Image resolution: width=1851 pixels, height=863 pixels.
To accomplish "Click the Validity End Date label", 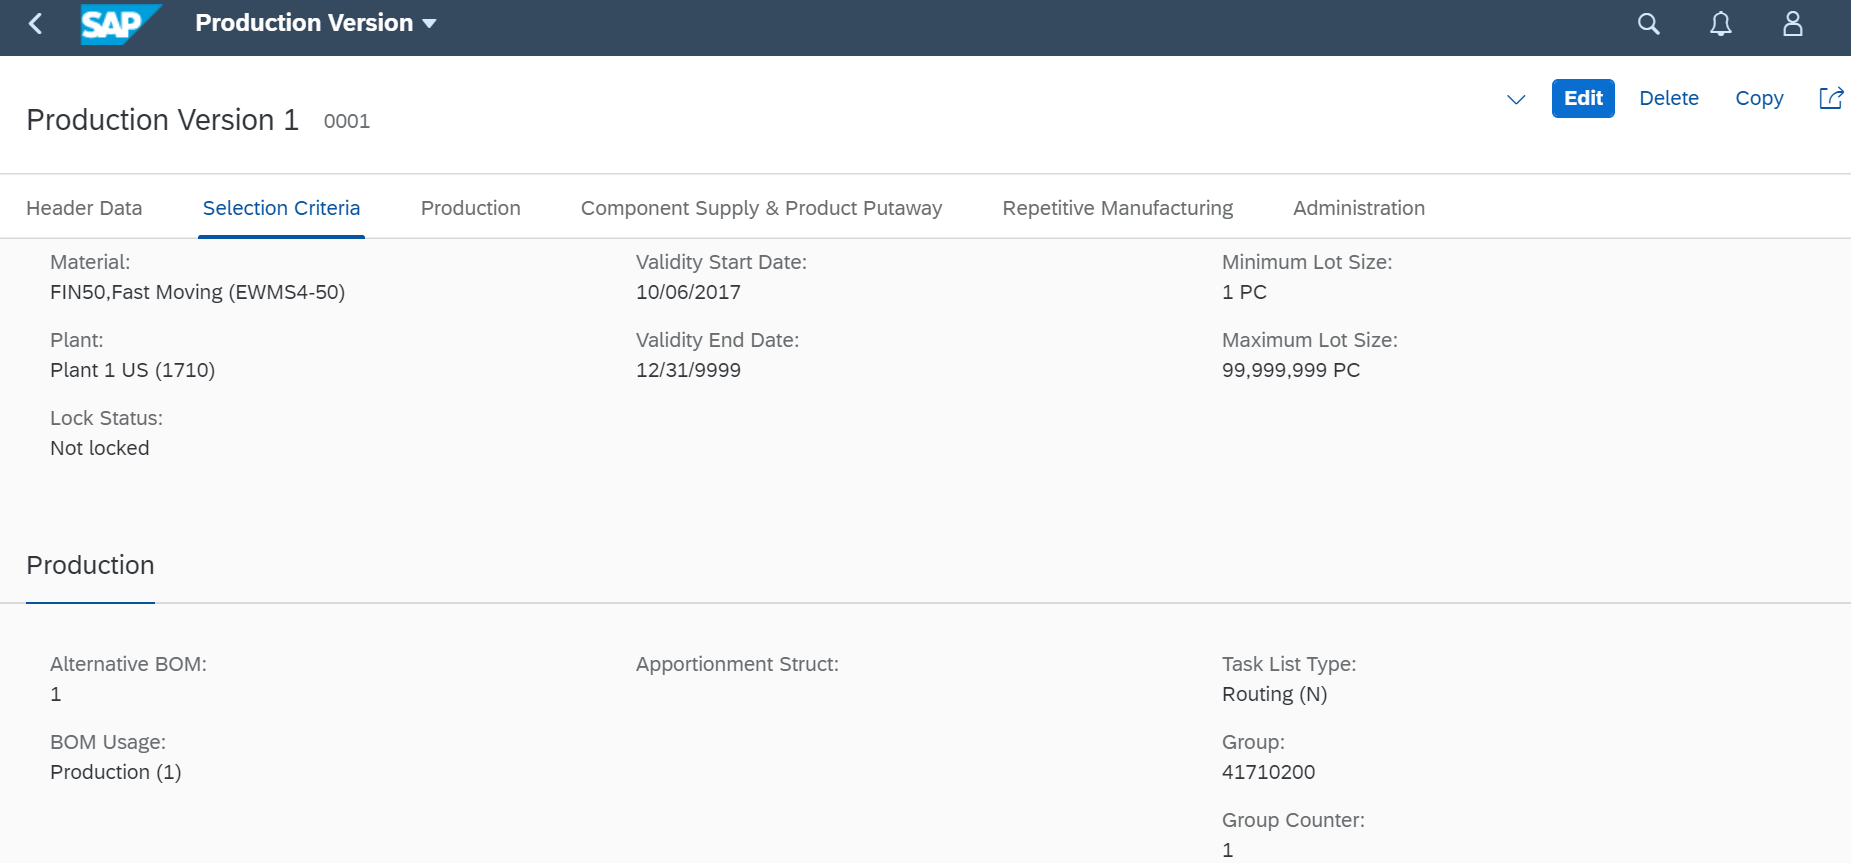I will tap(717, 340).
